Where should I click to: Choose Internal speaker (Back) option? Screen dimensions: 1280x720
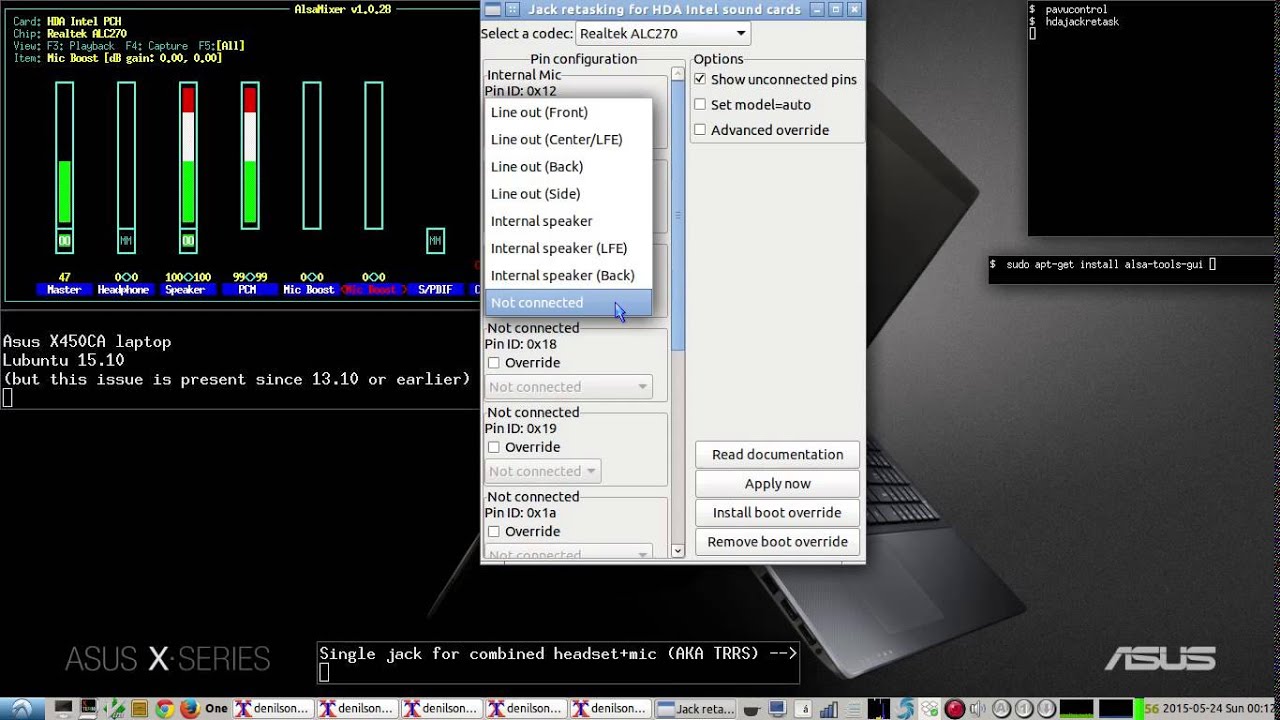568,275
